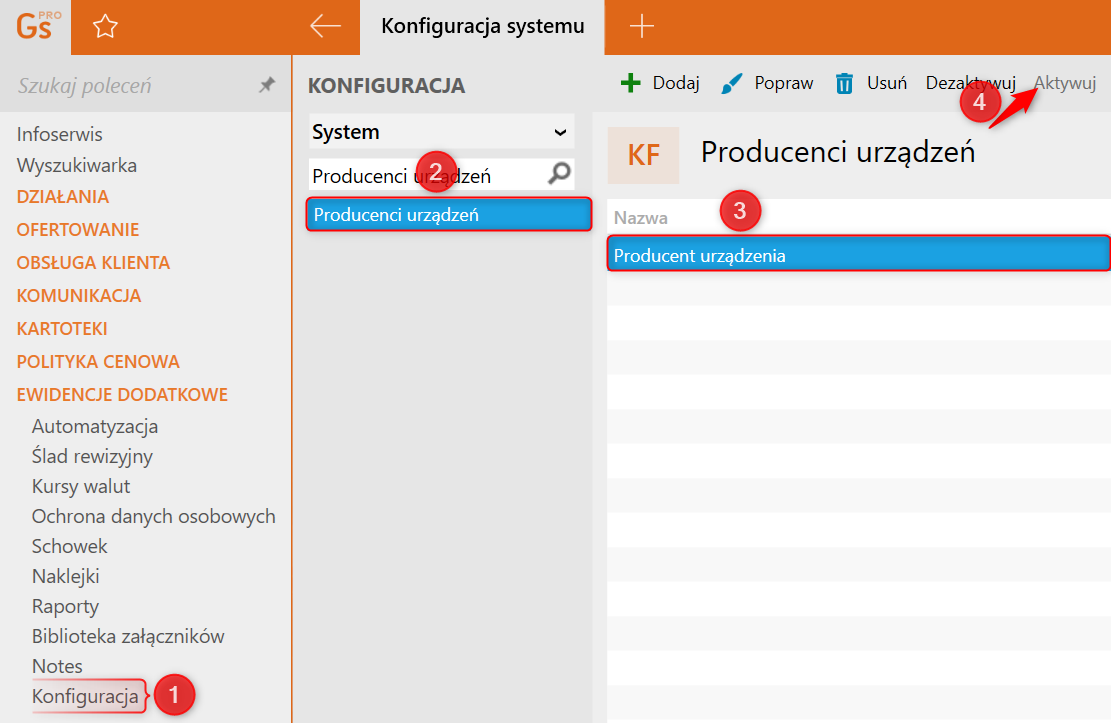Switch to Konfiguracja systemu tab
Viewport: 1111px width, 723px height.
[482, 27]
